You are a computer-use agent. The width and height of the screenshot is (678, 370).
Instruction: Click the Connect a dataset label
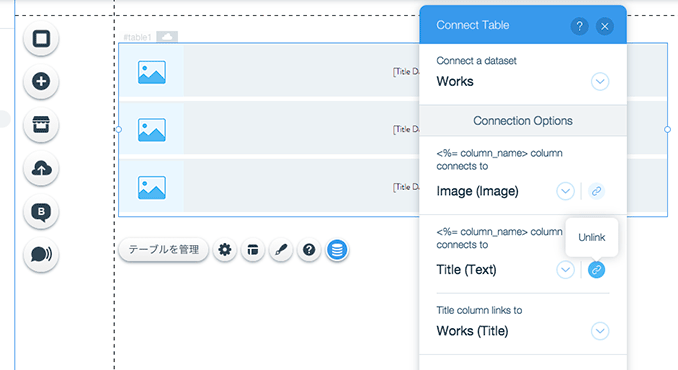(x=476, y=61)
